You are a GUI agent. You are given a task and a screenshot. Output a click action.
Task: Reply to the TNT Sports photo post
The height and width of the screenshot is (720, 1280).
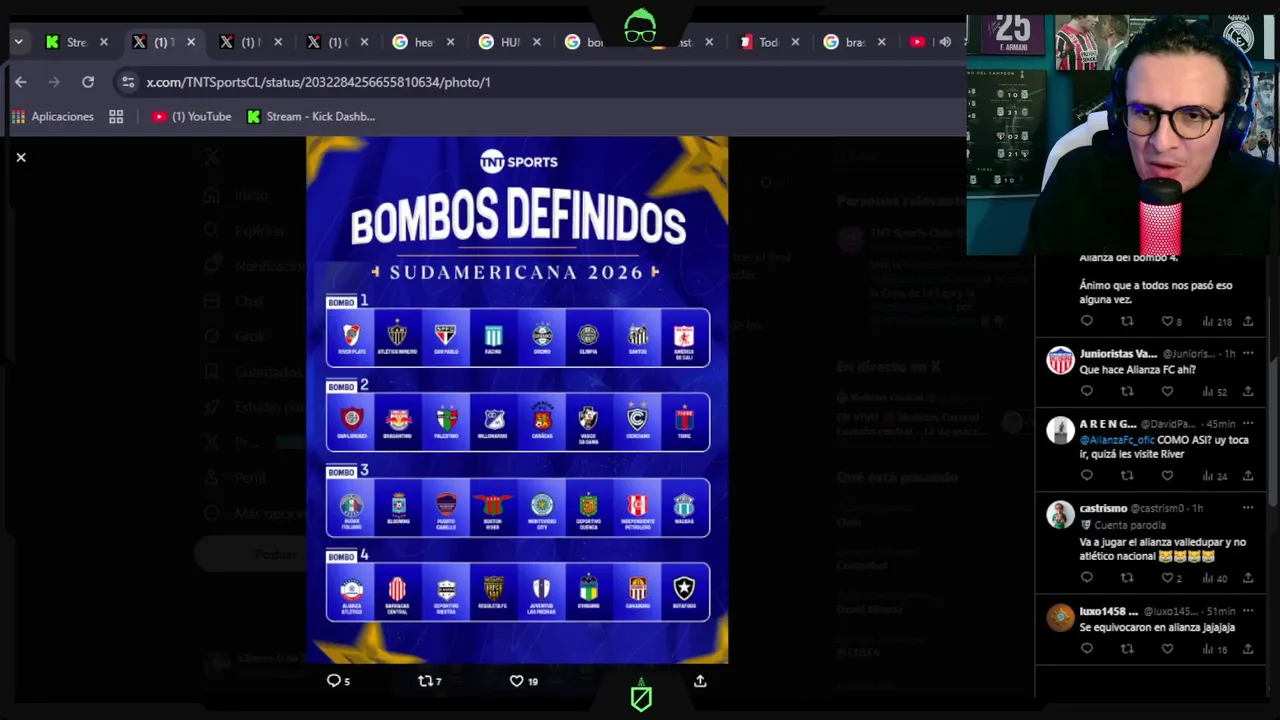coord(338,681)
